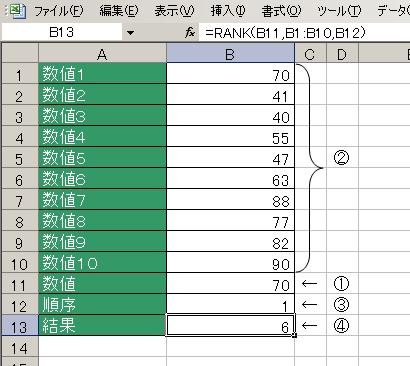The height and width of the screenshot is (366, 410).
Task: Click cell labeled 数値4
Action: 102,137
